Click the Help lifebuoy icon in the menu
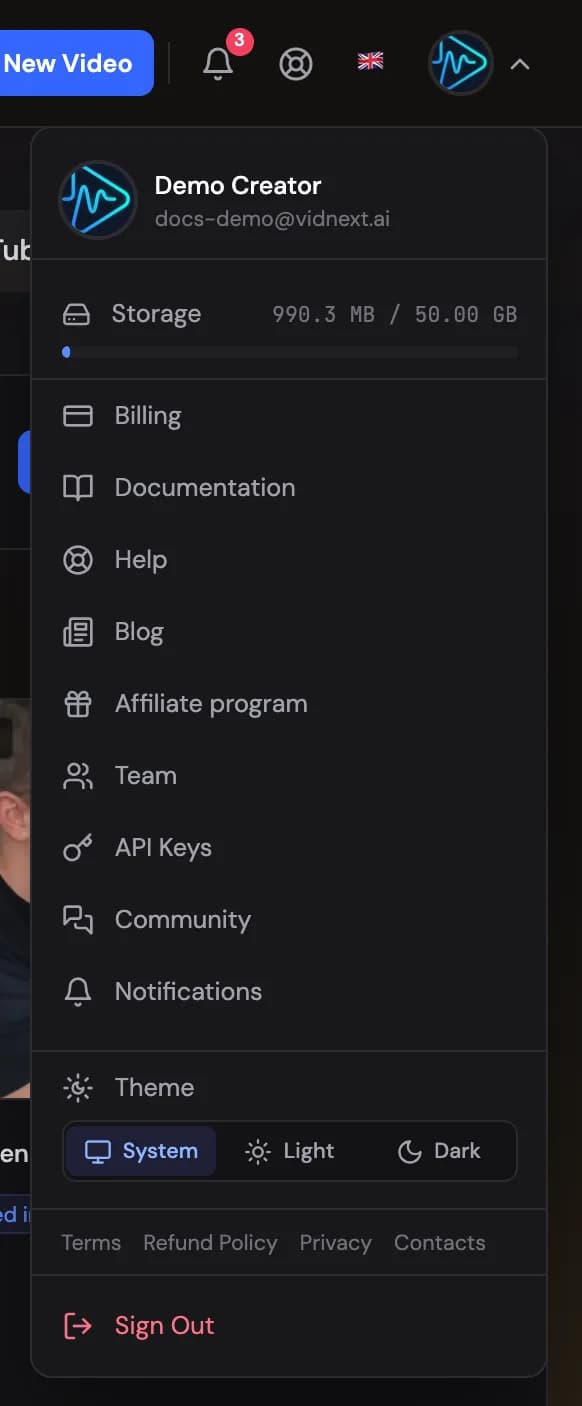The image size is (582, 1406). pyautogui.click(x=78, y=560)
